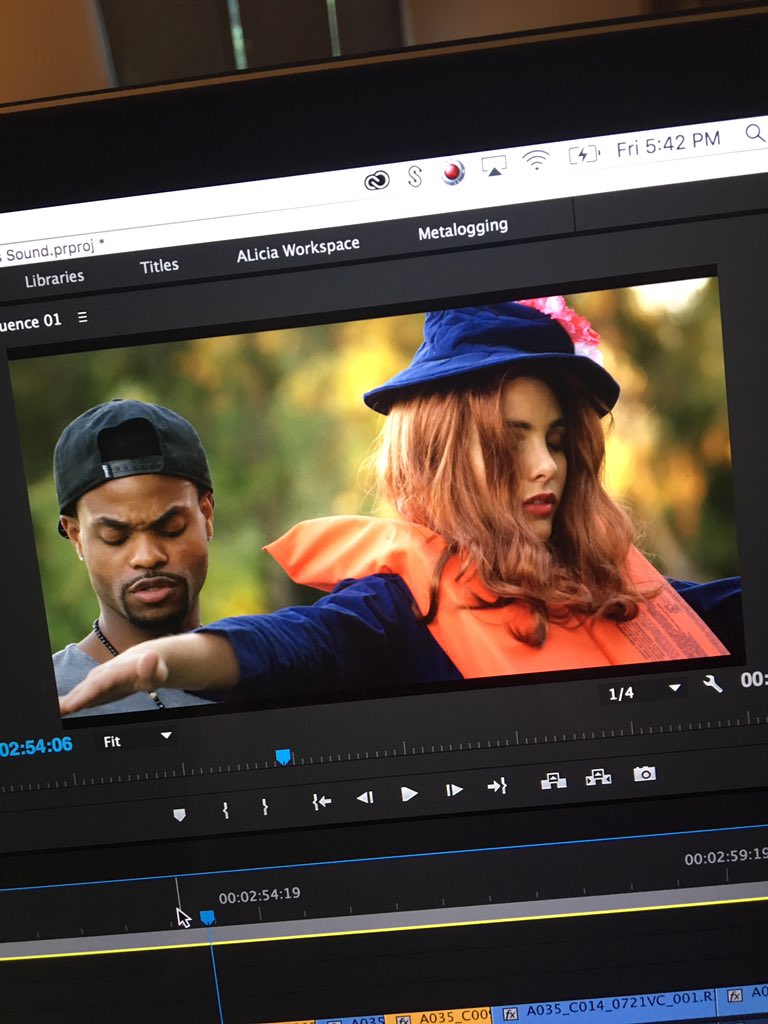Add a marker in program monitor
Viewport: 768px width, 1024px height.
click(180, 814)
